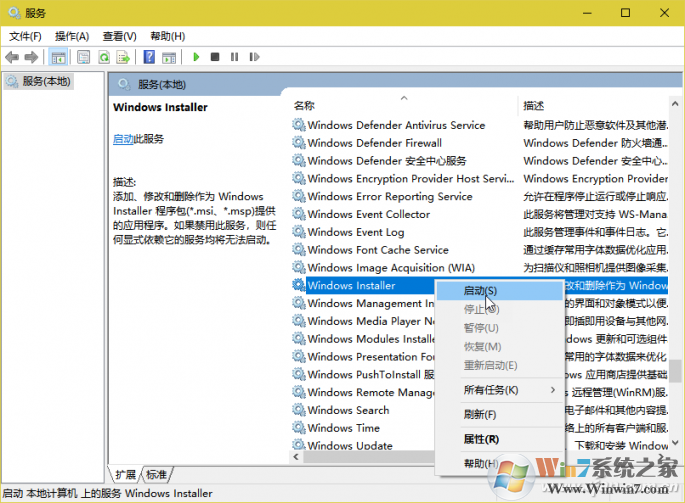This screenshot has width=685, height=503.
Task: Click the Refresh toolbar icon
Action: pos(104,57)
